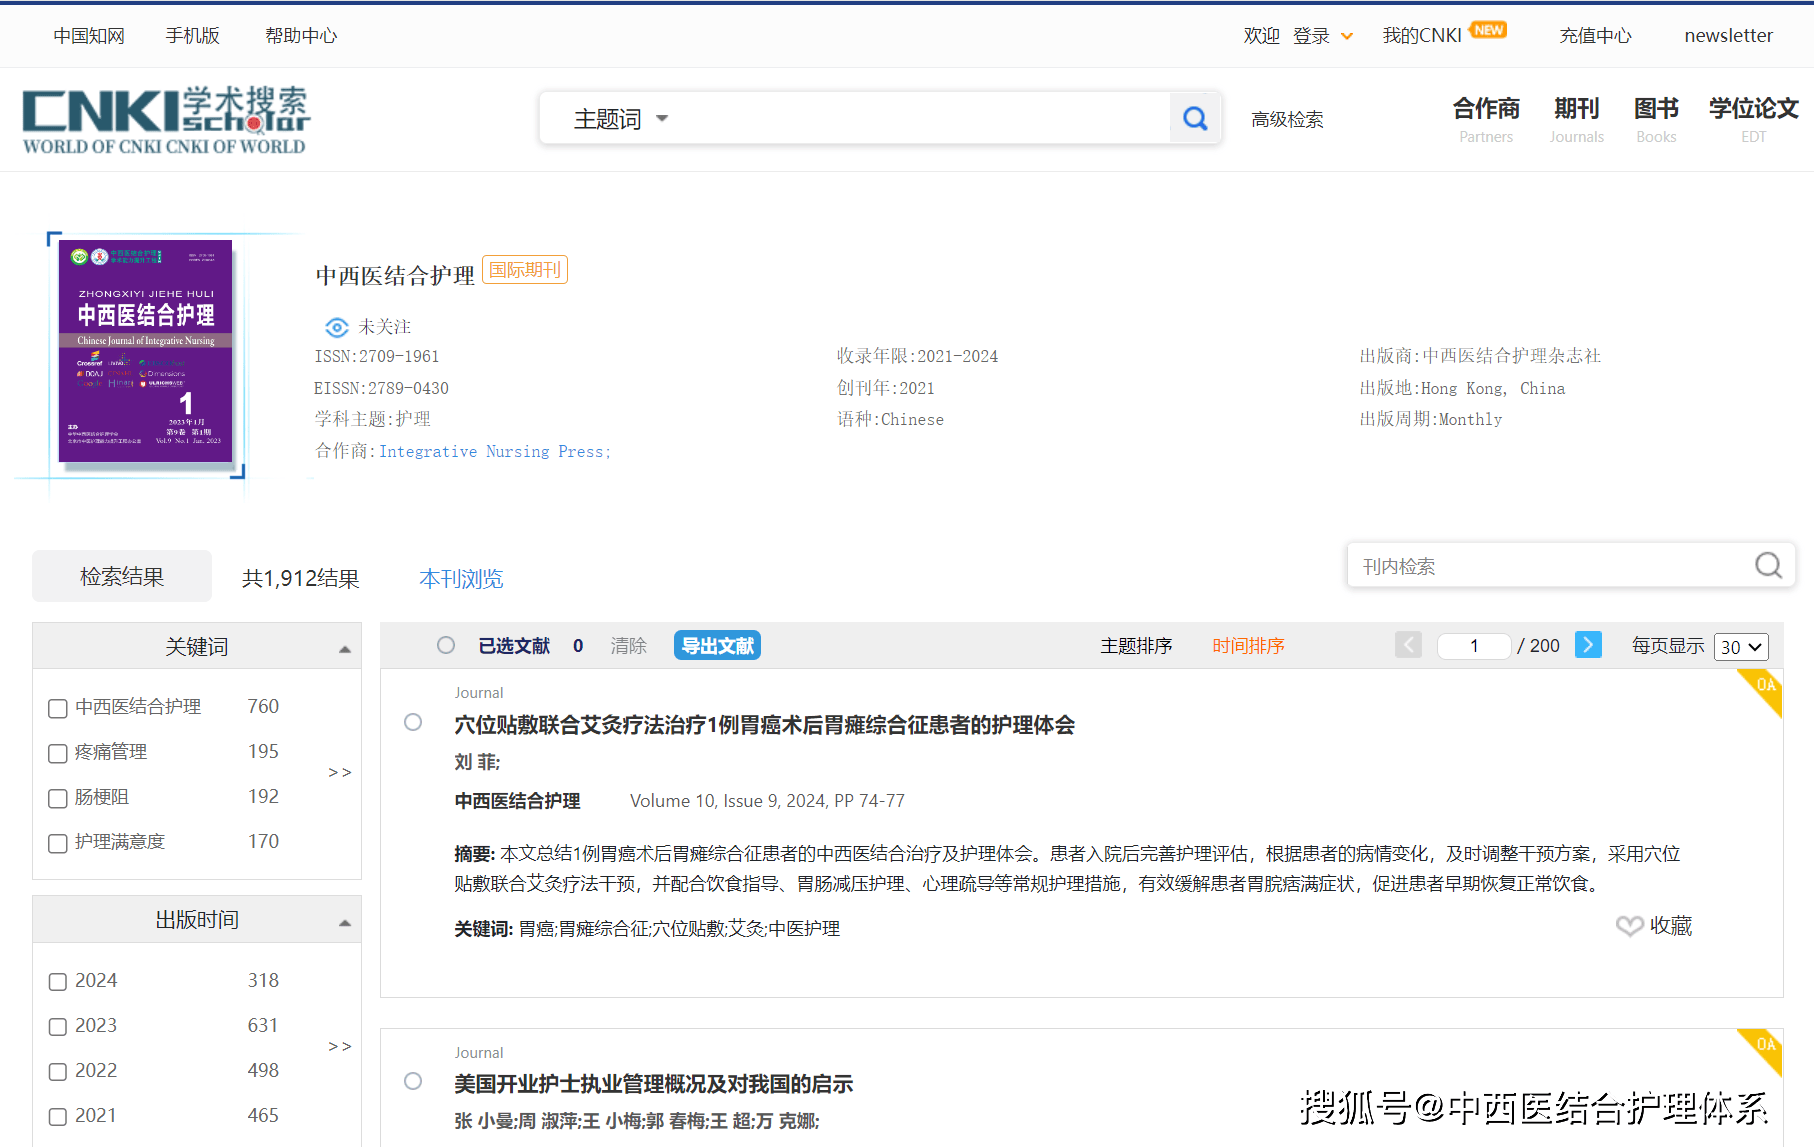Click 清除 to clear selected documents
1814x1147 pixels.
[x=629, y=646]
